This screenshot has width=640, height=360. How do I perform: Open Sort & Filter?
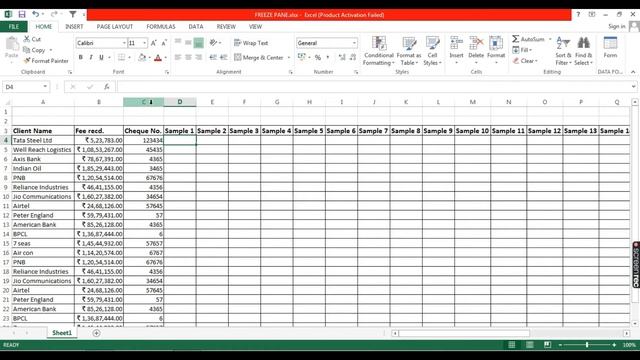pos(563,51)
